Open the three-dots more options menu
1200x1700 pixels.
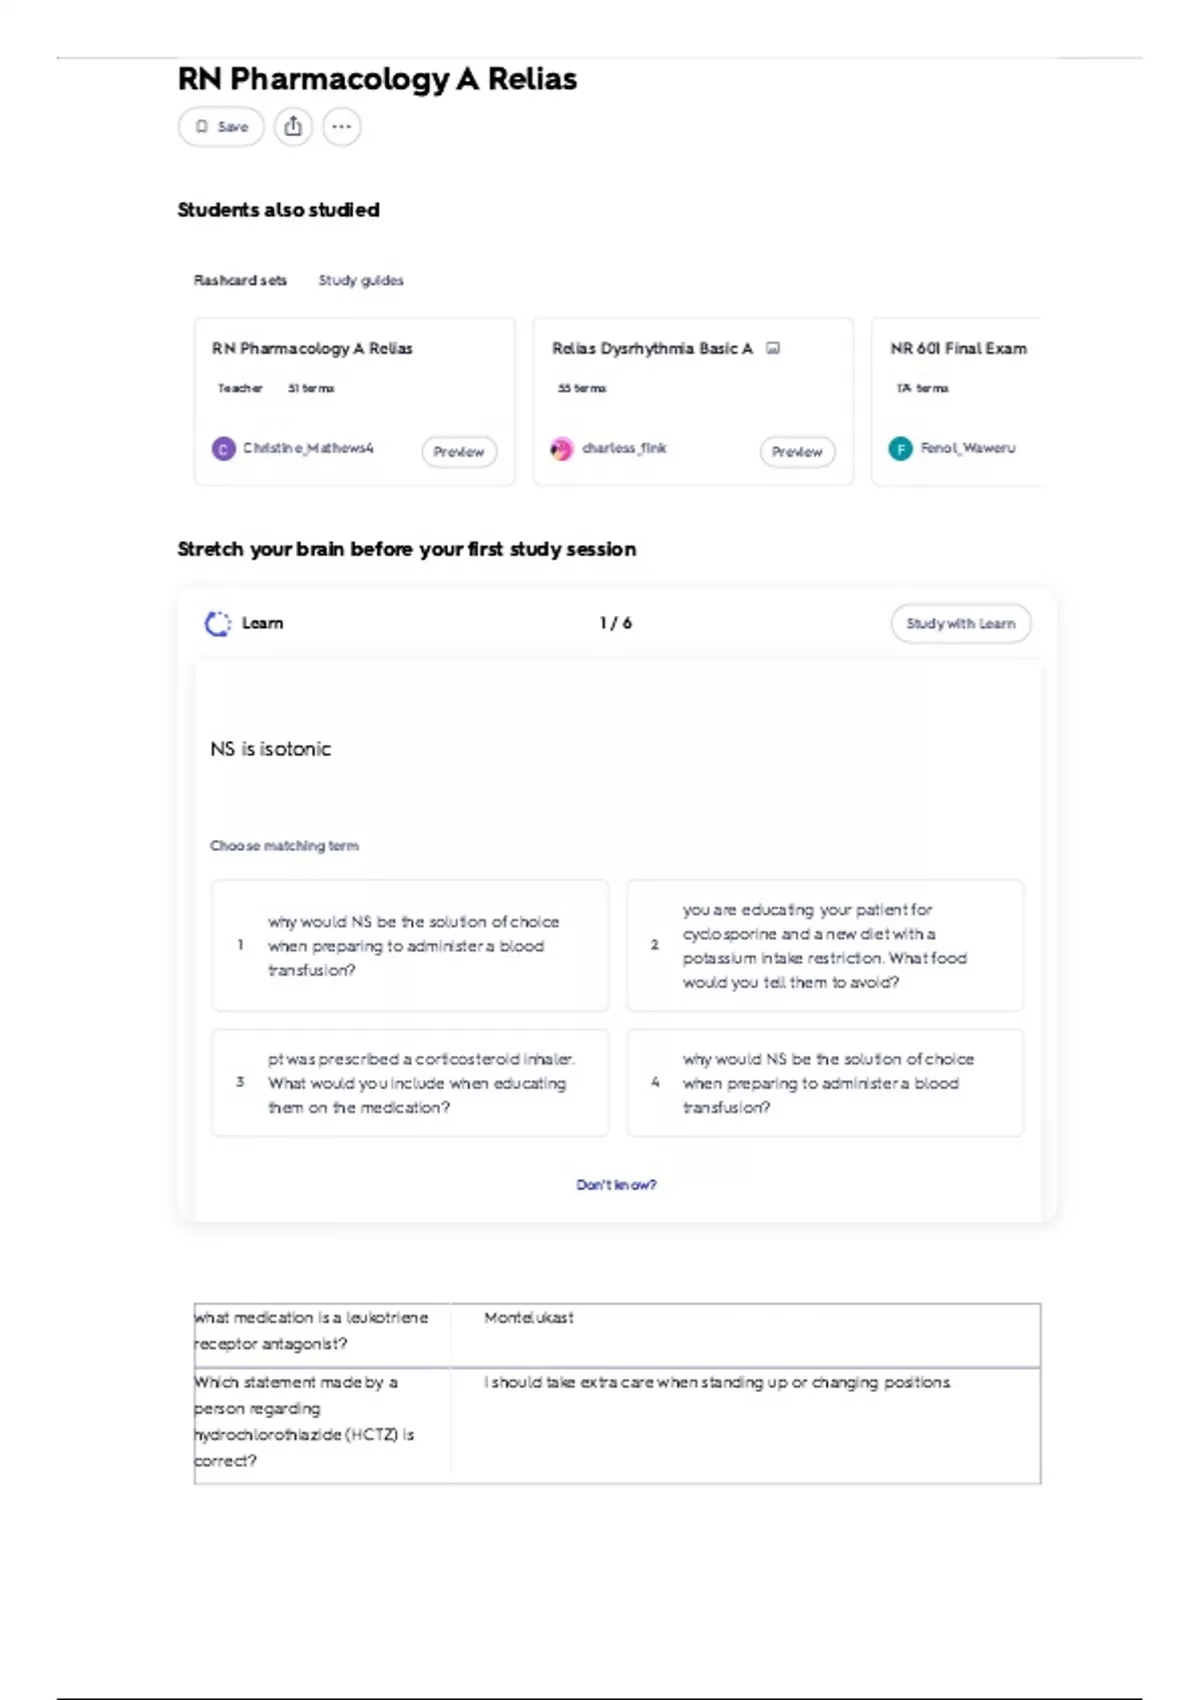342,127
